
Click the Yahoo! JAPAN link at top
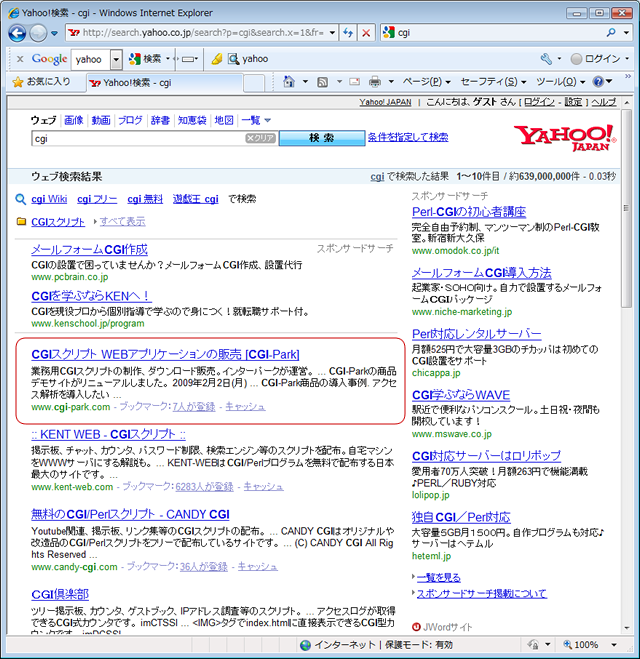385,102
